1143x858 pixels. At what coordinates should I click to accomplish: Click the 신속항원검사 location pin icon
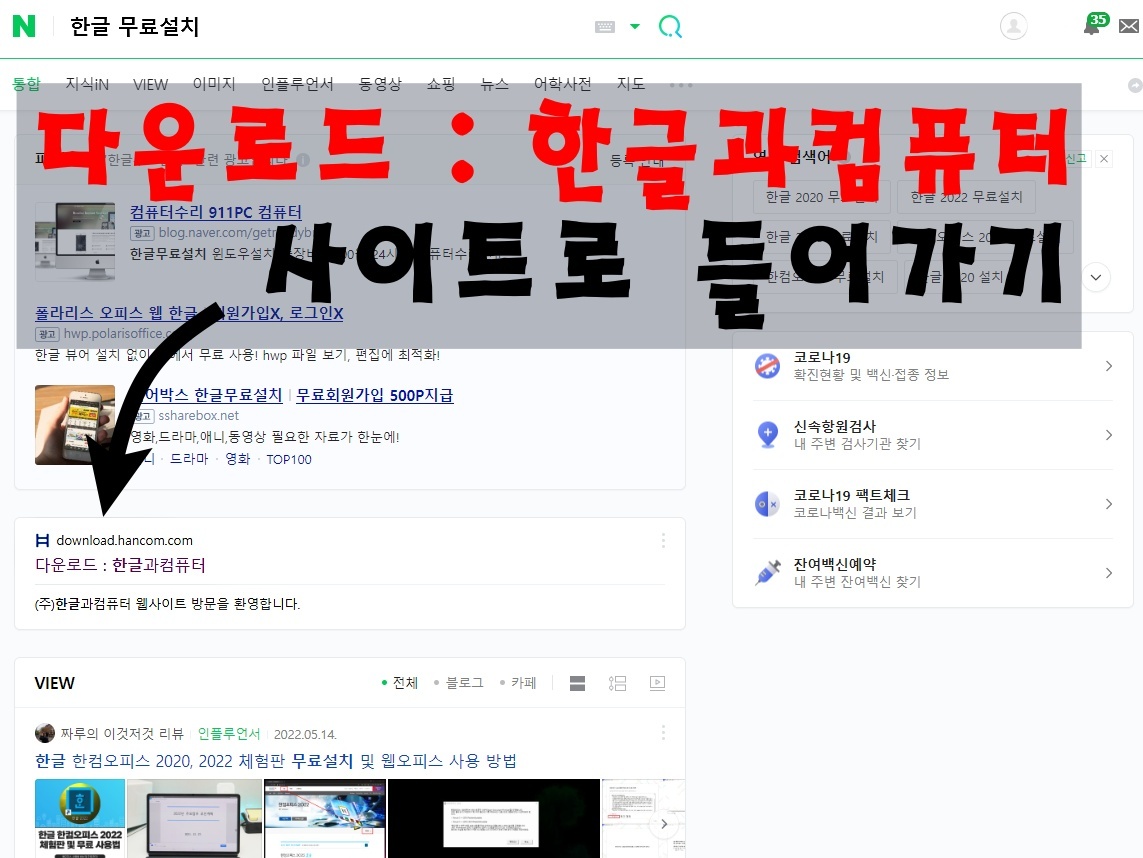[767, 434]
